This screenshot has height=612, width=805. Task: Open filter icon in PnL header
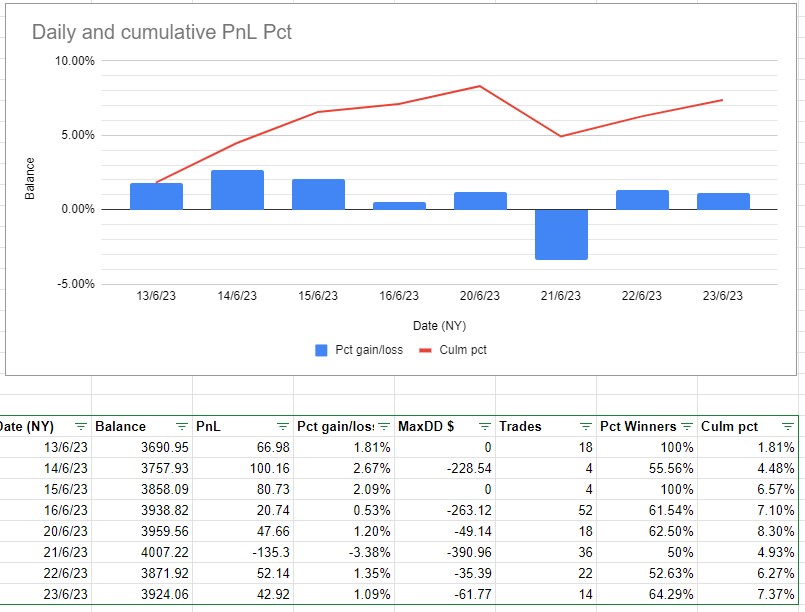pyautogui.click(x=282, y=426)
